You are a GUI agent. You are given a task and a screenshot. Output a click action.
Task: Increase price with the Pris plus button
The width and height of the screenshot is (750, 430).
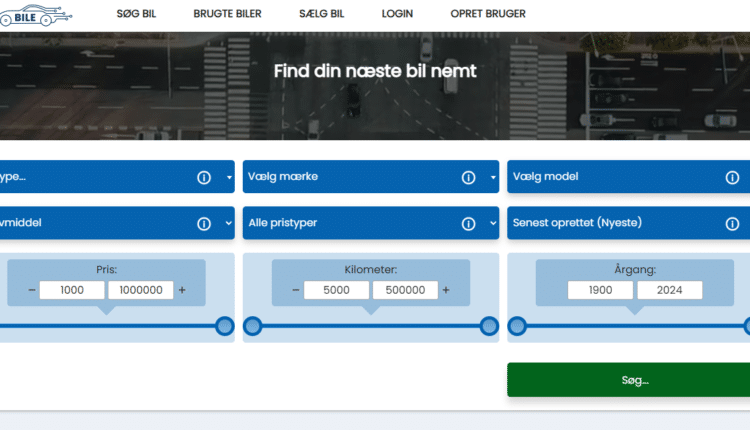pos(182,290)
